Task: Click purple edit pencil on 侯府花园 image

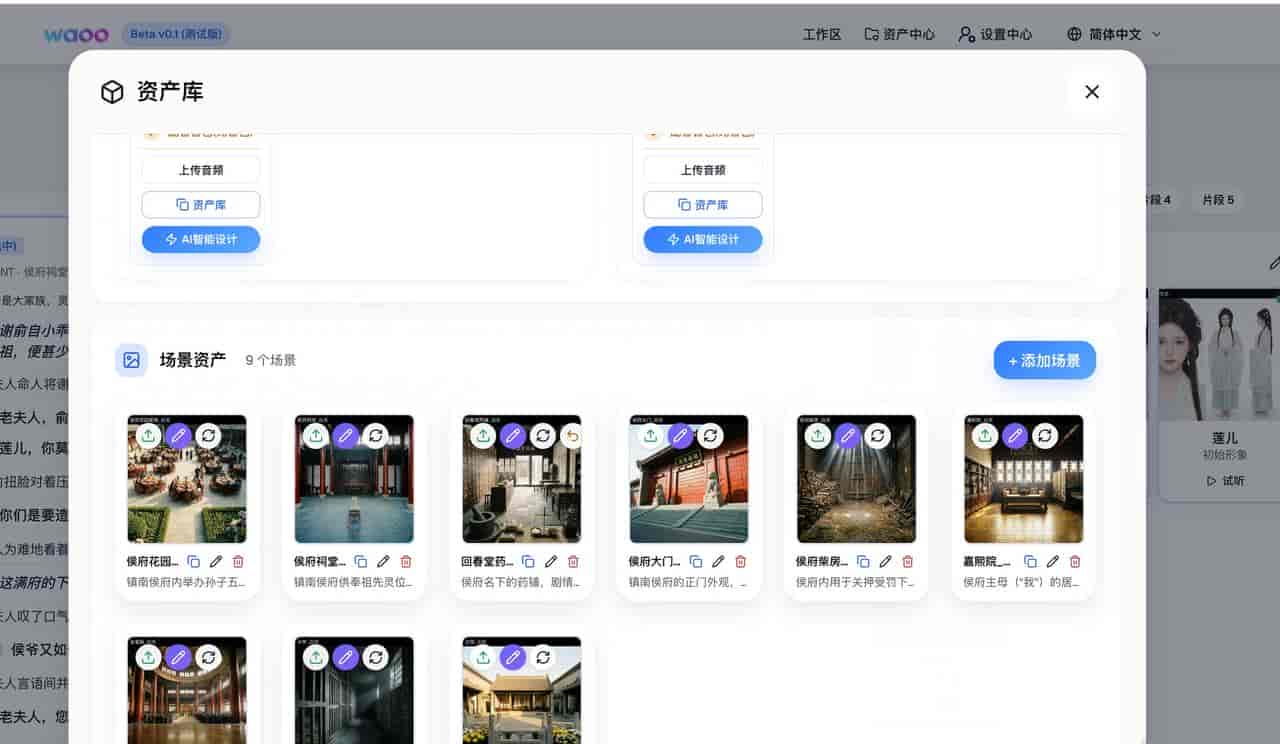Action: (x=178, y=435)
